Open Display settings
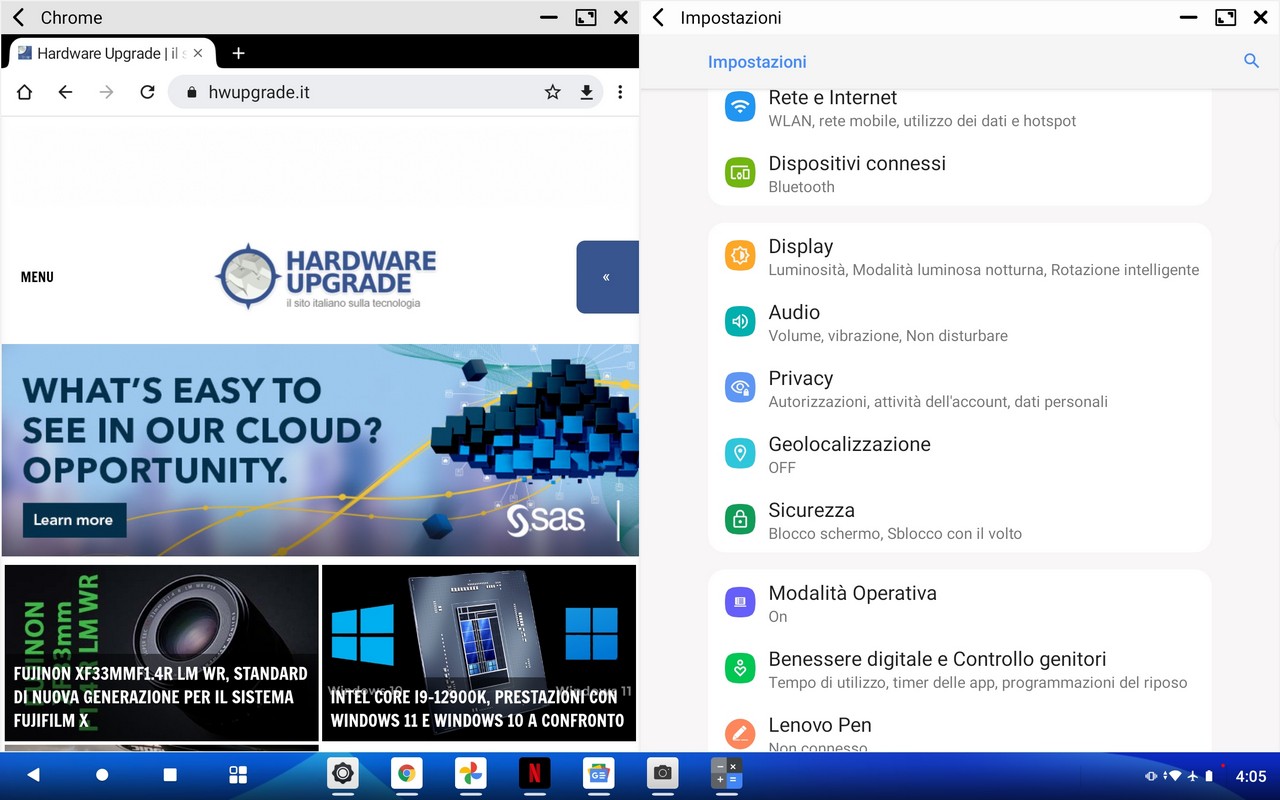Viewport: 1280px width, 800px height. pos(959,256)
